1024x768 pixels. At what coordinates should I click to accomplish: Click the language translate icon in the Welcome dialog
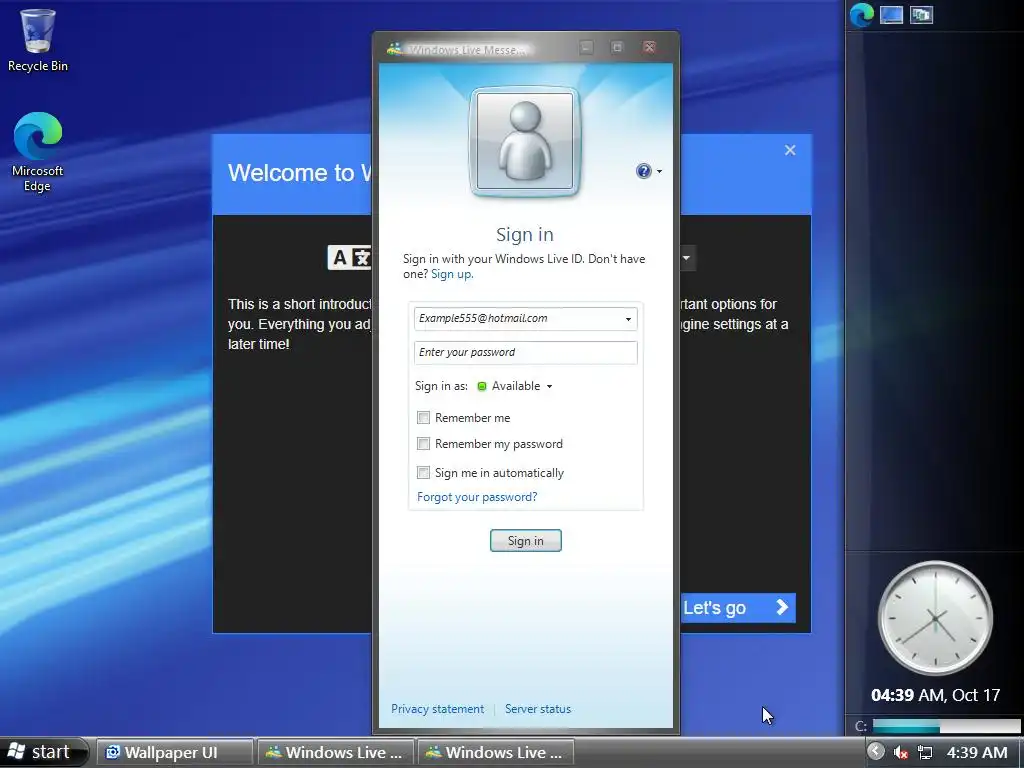[x=349, y=258]
